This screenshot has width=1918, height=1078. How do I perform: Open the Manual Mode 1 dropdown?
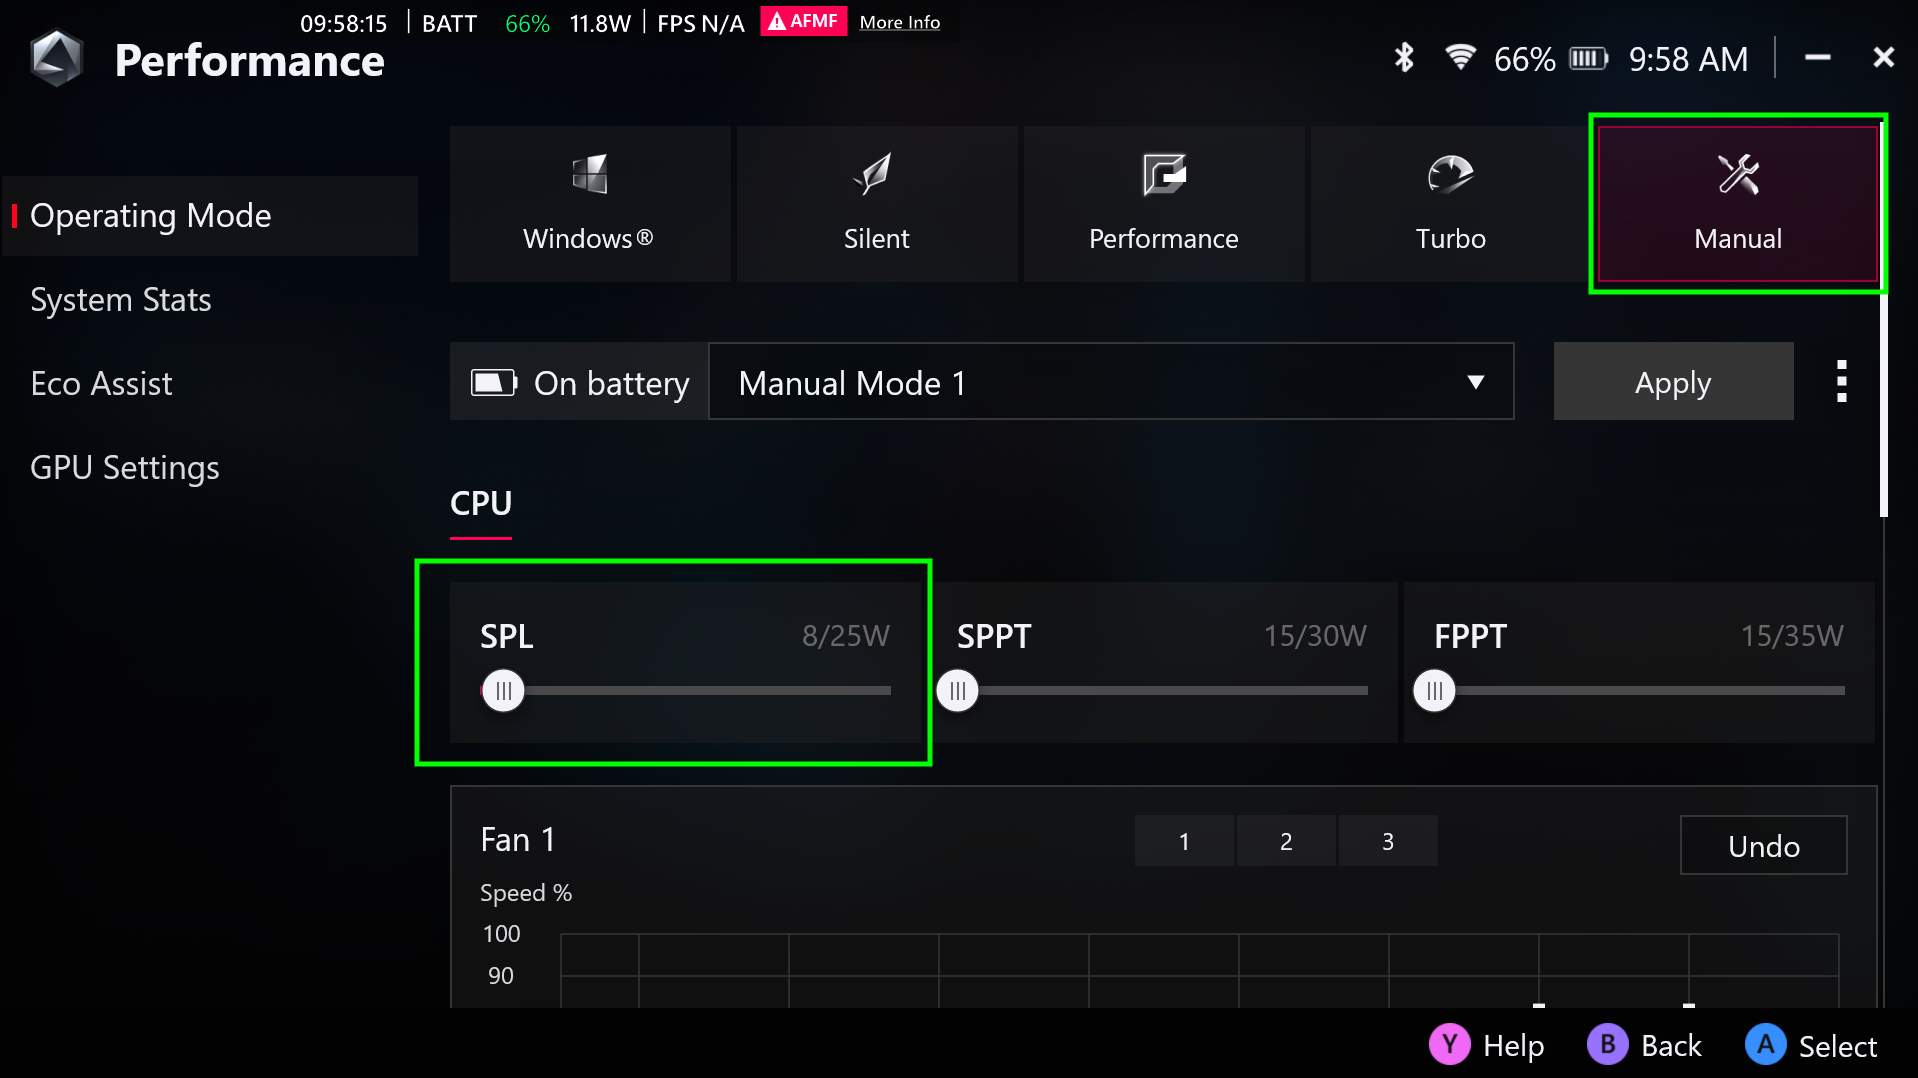1110,382
